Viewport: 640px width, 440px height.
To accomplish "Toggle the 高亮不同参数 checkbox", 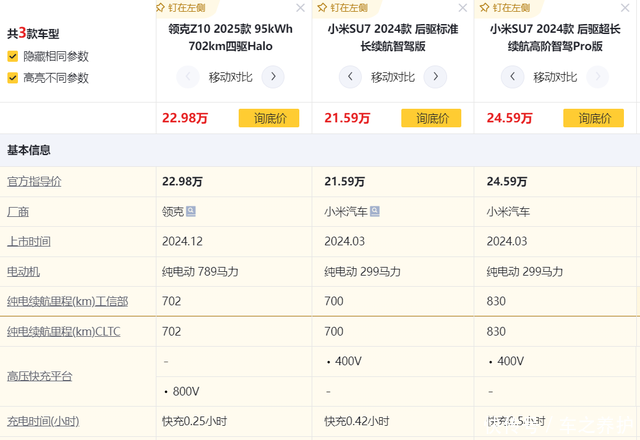I will tap(12, 77).
